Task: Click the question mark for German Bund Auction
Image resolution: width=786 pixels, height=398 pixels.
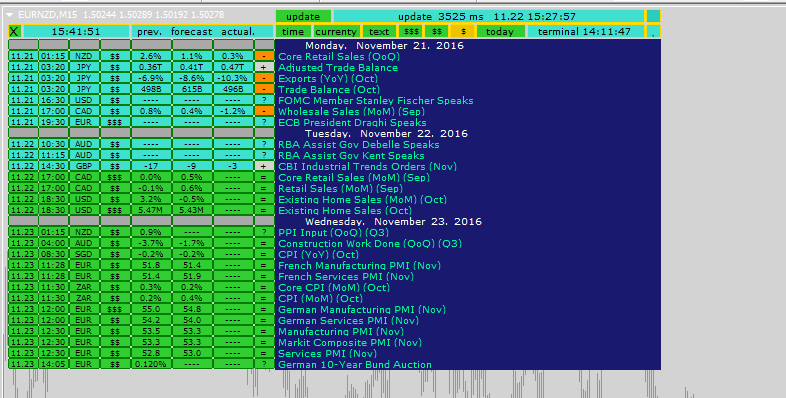Action: point(264,364)
